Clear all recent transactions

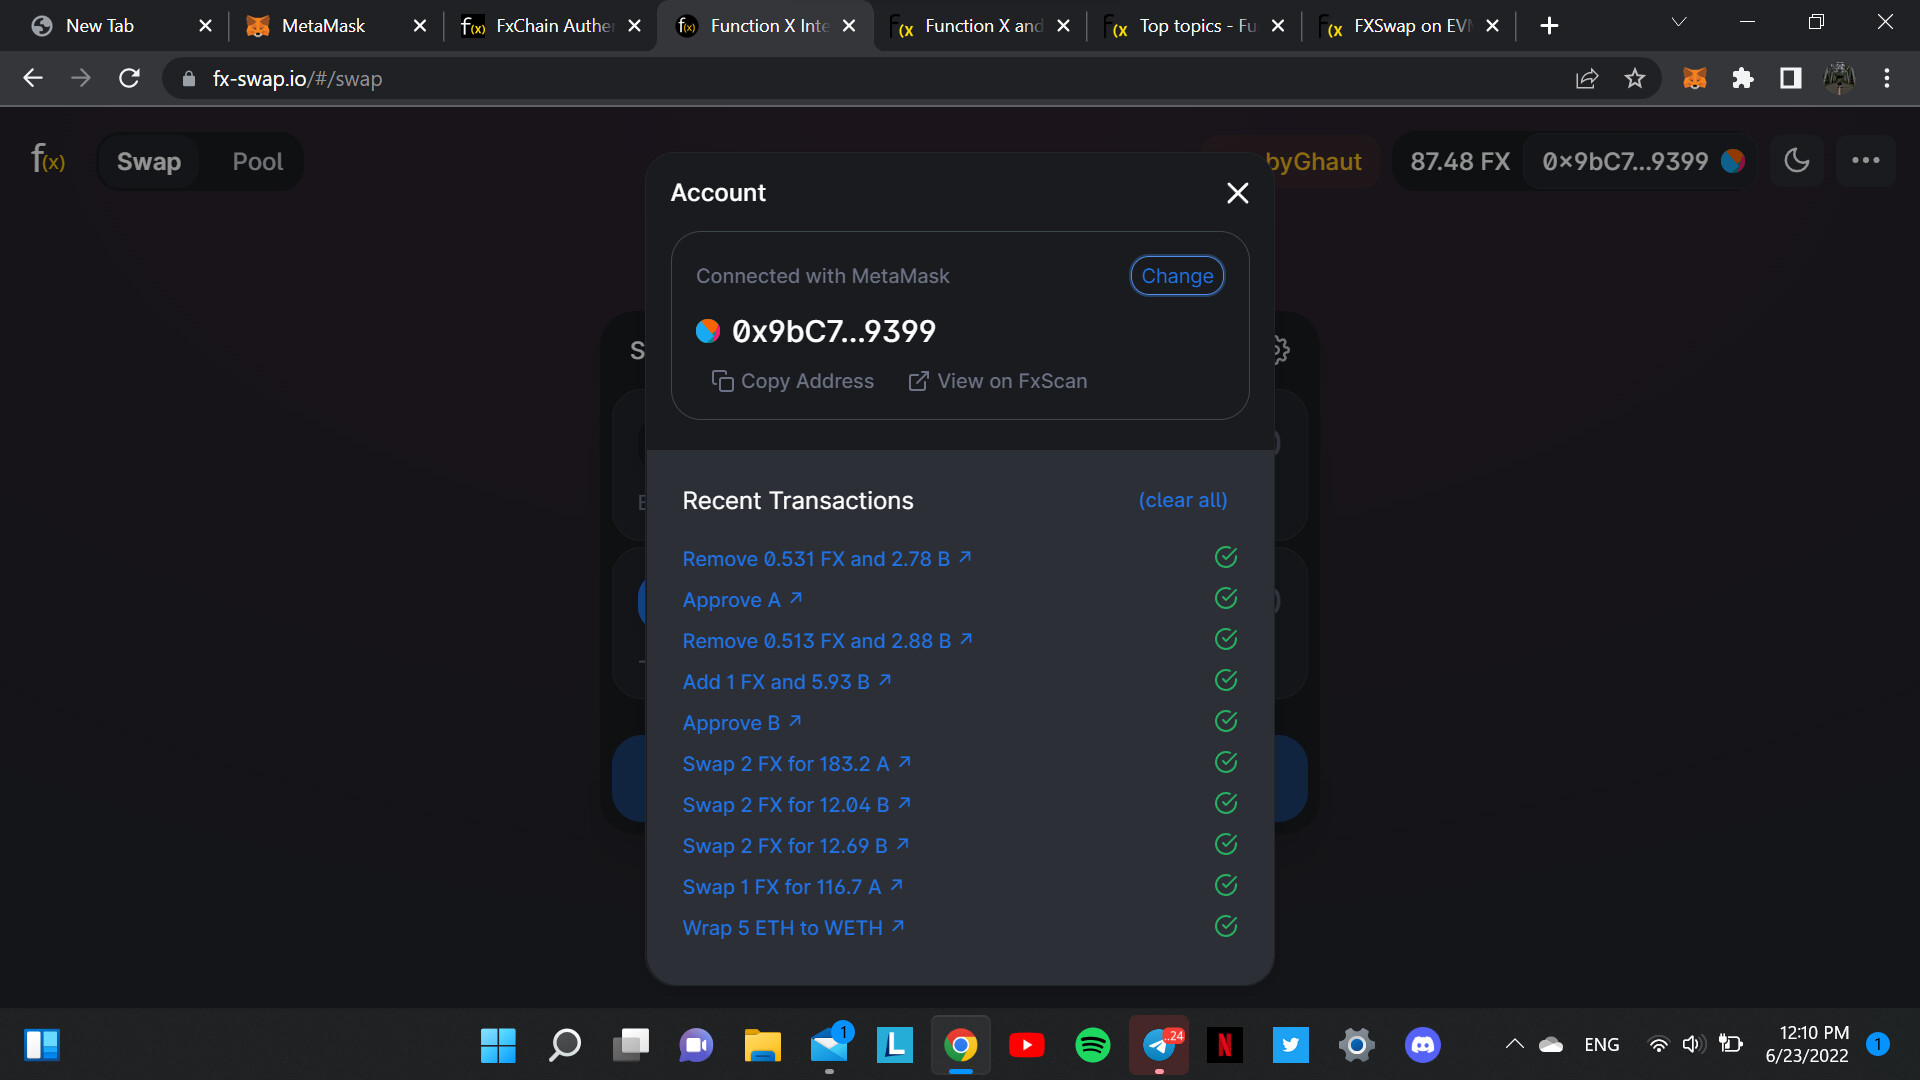(x=1182, y=500)
